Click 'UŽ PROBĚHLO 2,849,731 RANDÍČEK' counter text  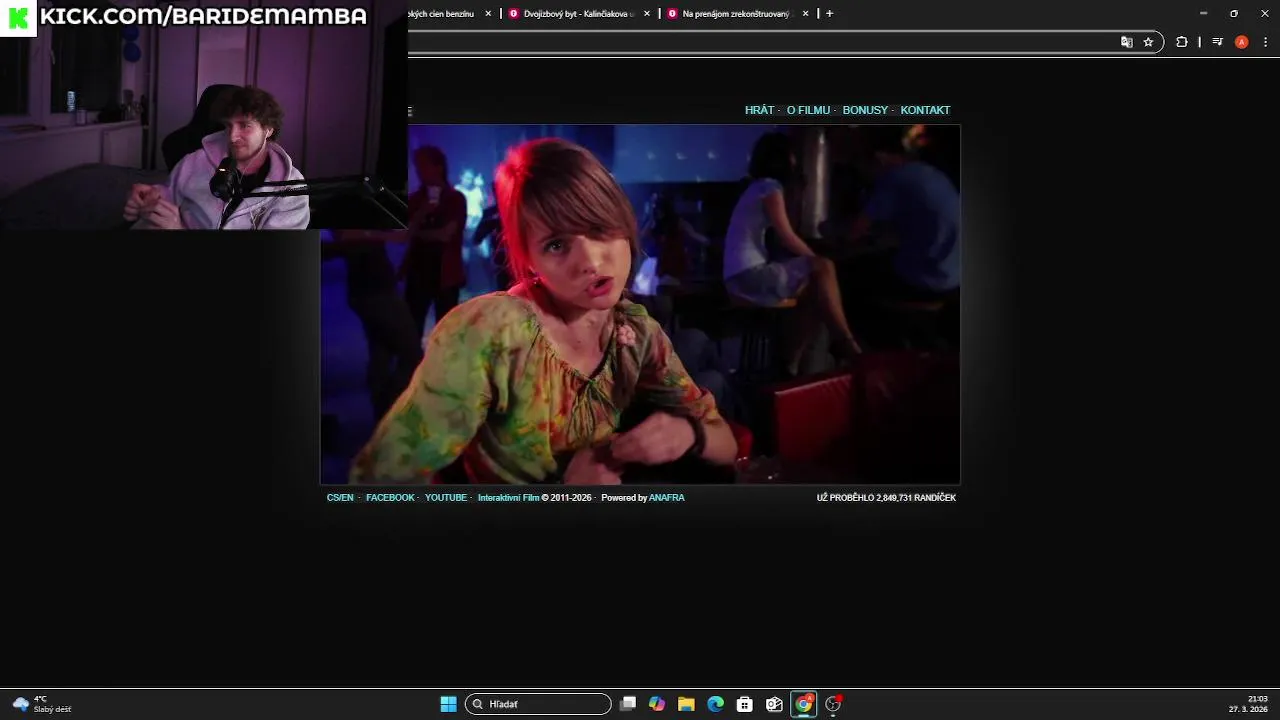click(x=886, y=497)
